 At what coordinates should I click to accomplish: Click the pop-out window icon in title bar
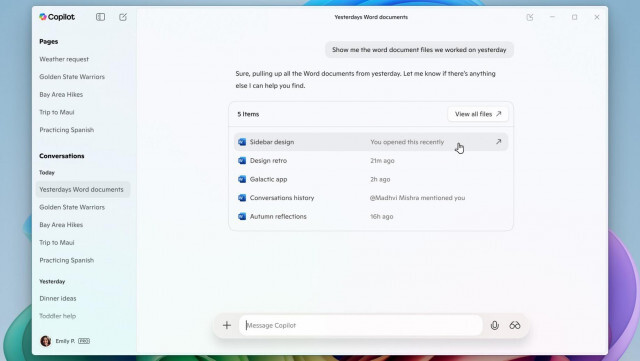click(x=530, y=17)
